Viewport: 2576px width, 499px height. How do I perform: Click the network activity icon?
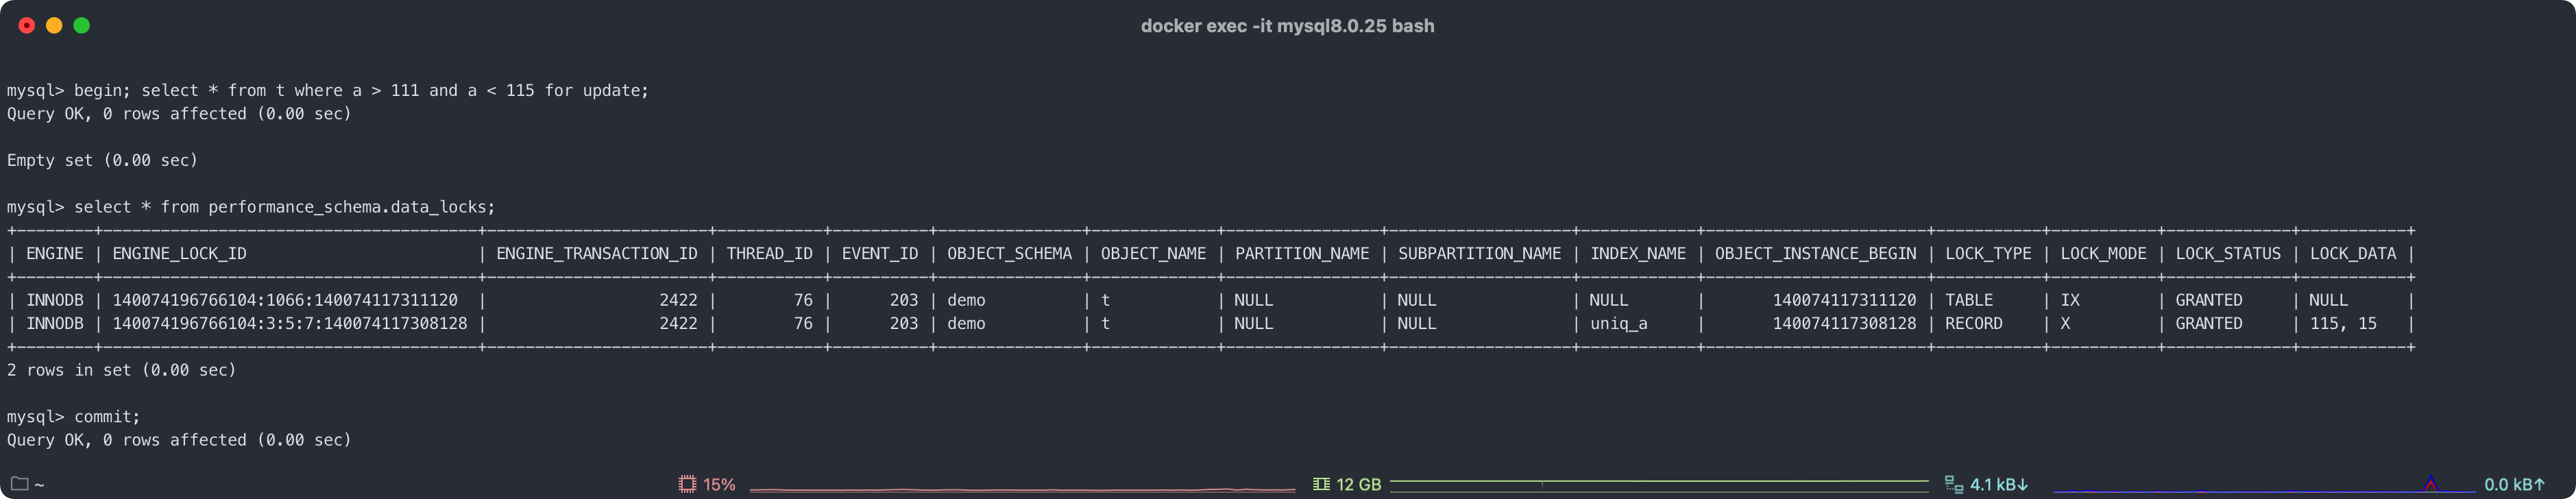click(x=1953, y=484)
